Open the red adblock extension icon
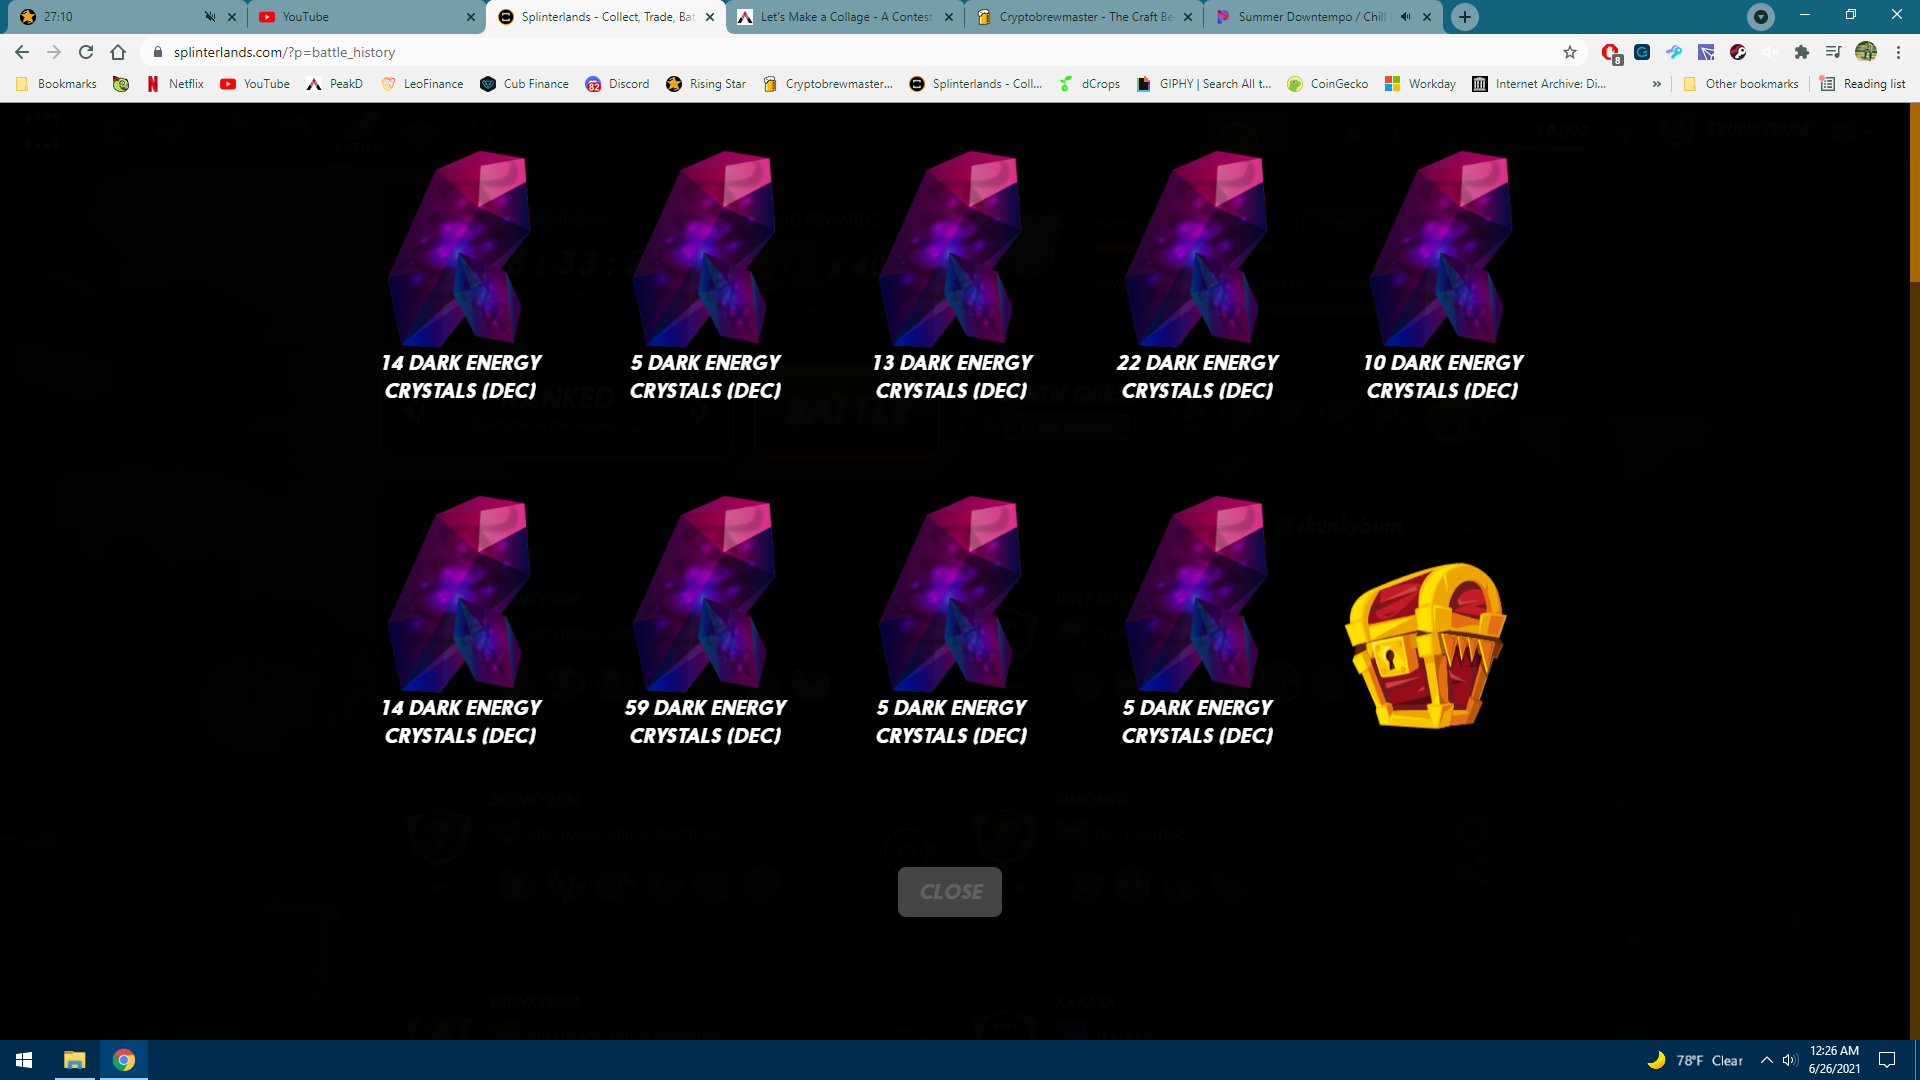The image size is (1920, 1080). [x=1610, y=52]
